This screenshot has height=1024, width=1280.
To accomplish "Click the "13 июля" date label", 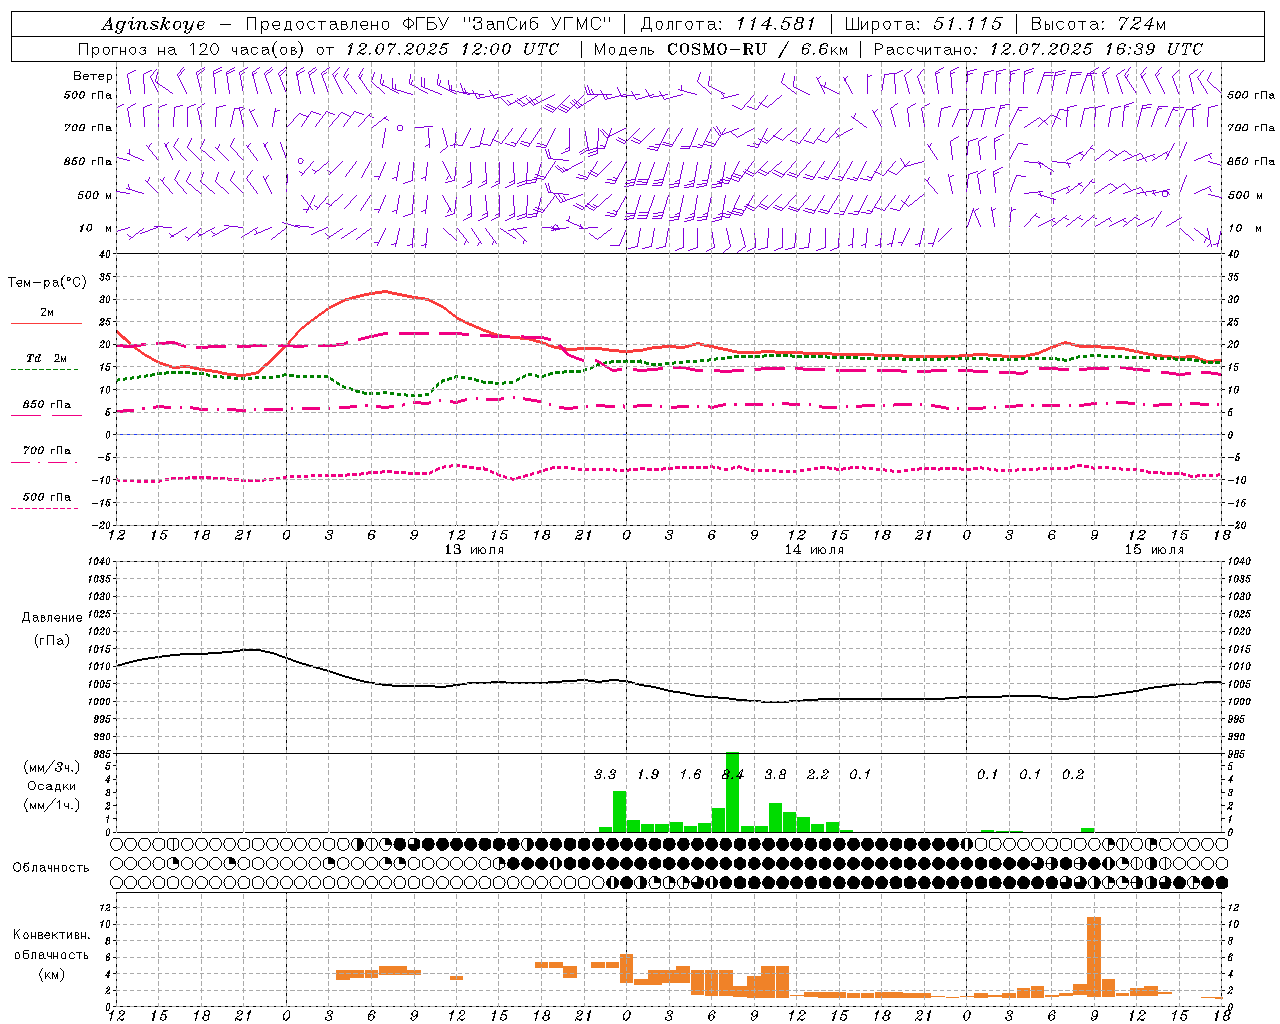I will point(474,550).
